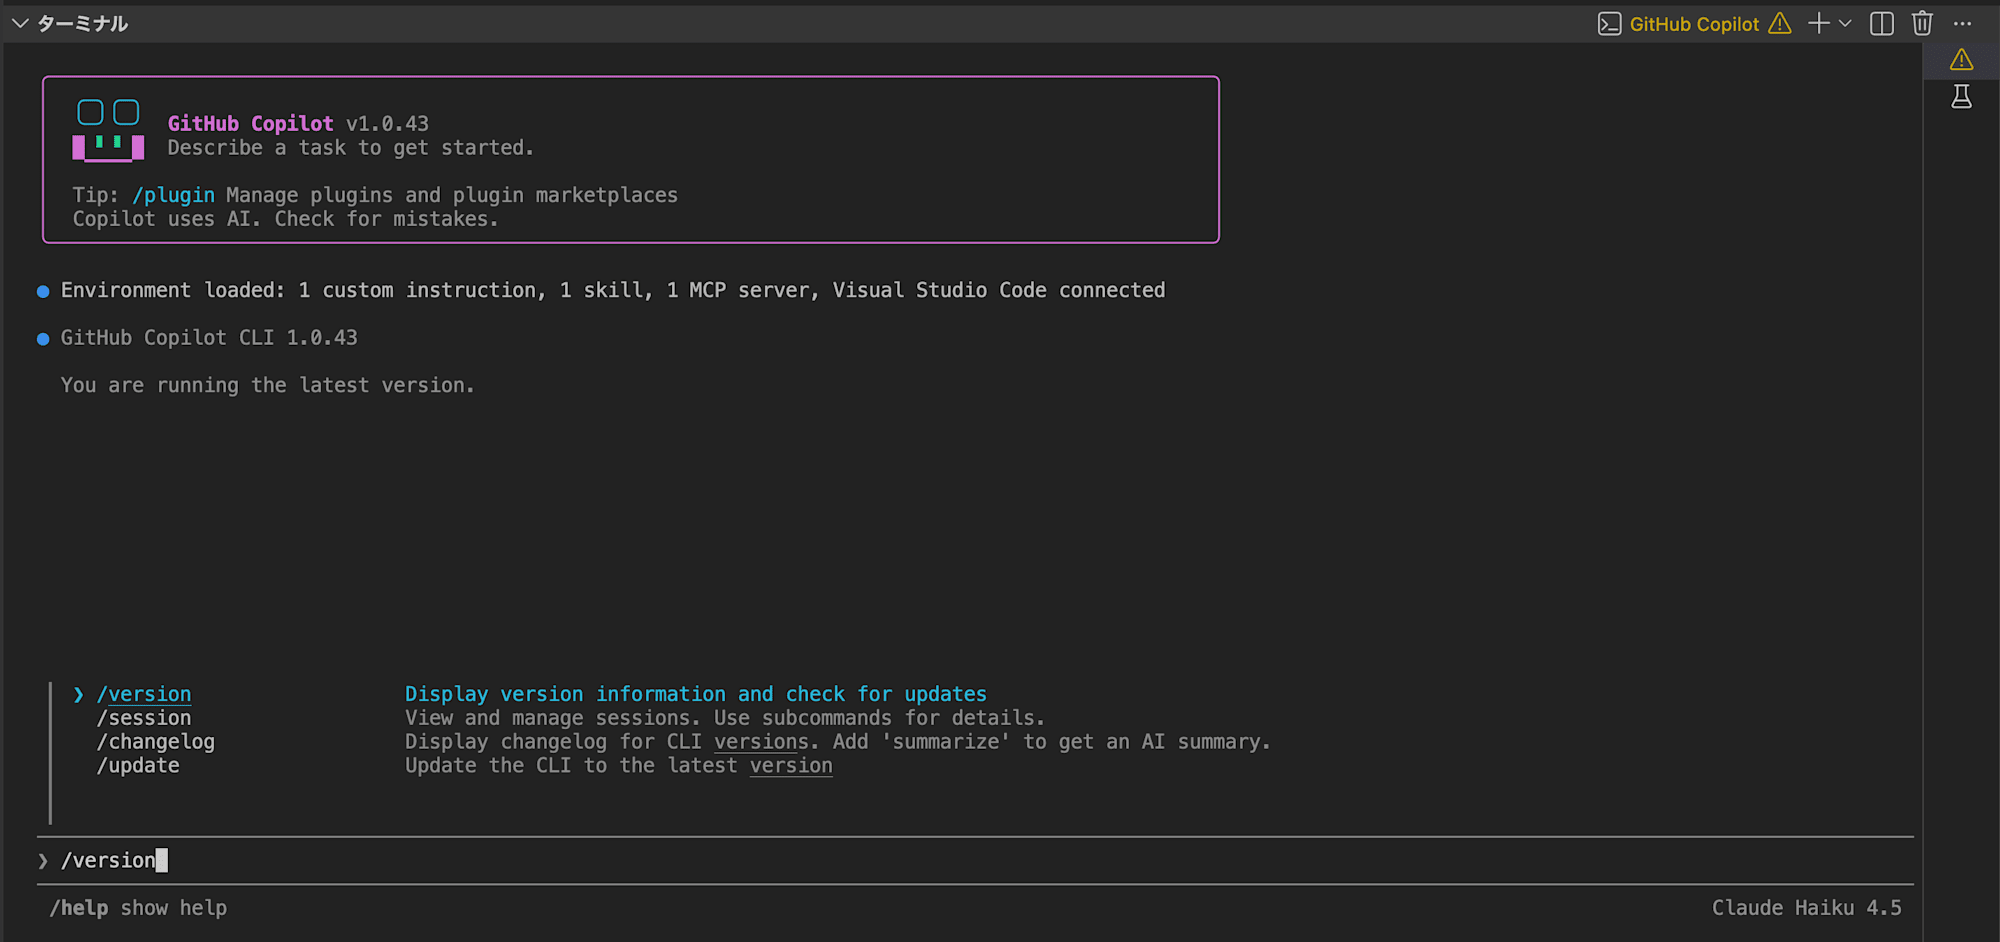The height and width of the screenshot is (942, 2000).
Task: Kill the terminal with the trash icon
Action: click(1922, 23)
